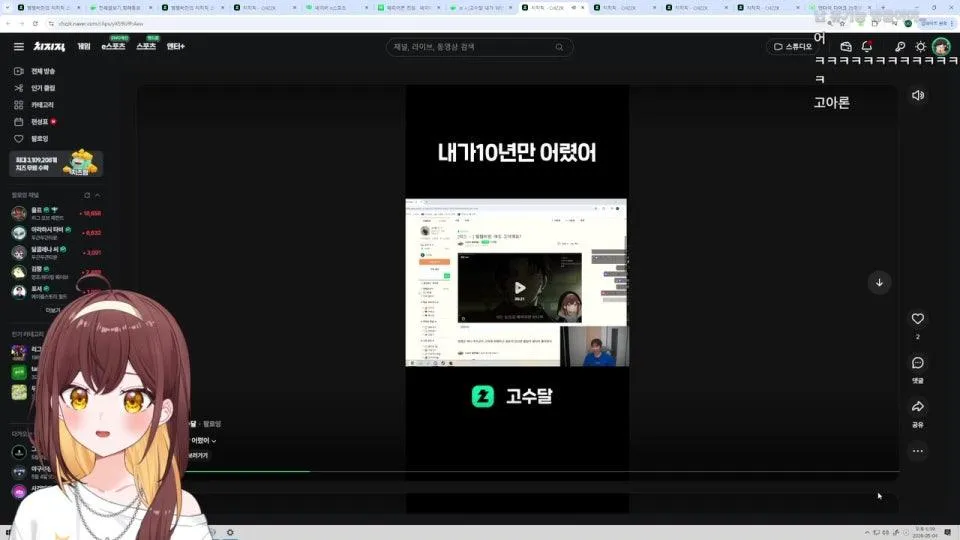Screen dimensions: 960x540
Task: Open the notification center in taskbar corner
Action: (948, 533)
